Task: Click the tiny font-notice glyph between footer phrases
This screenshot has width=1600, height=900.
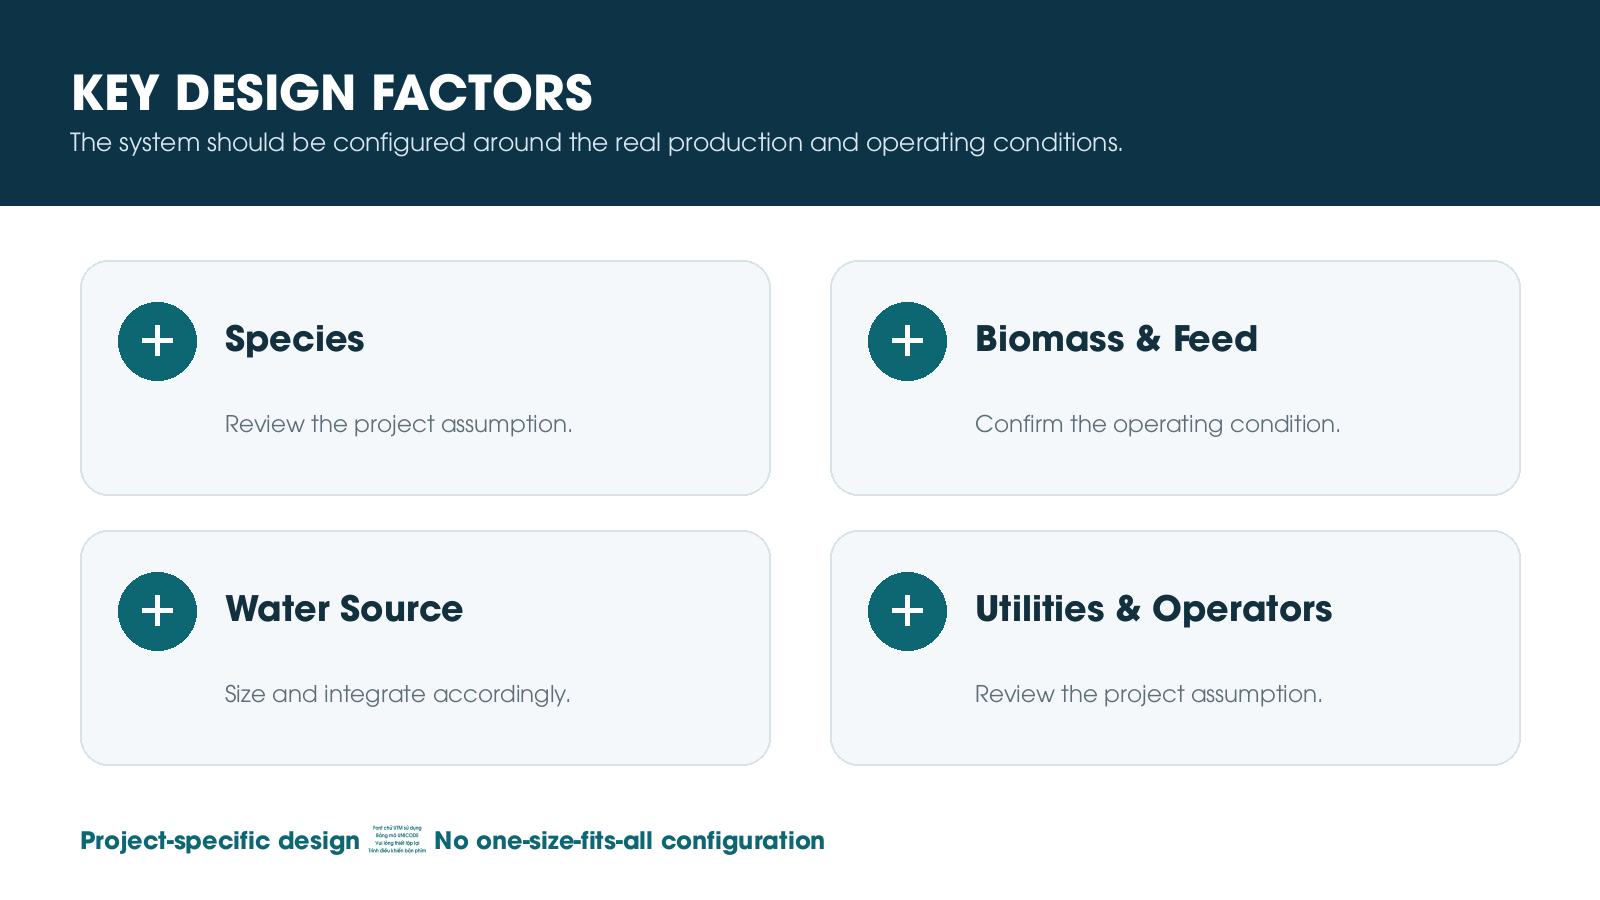Action: (397, 839)
